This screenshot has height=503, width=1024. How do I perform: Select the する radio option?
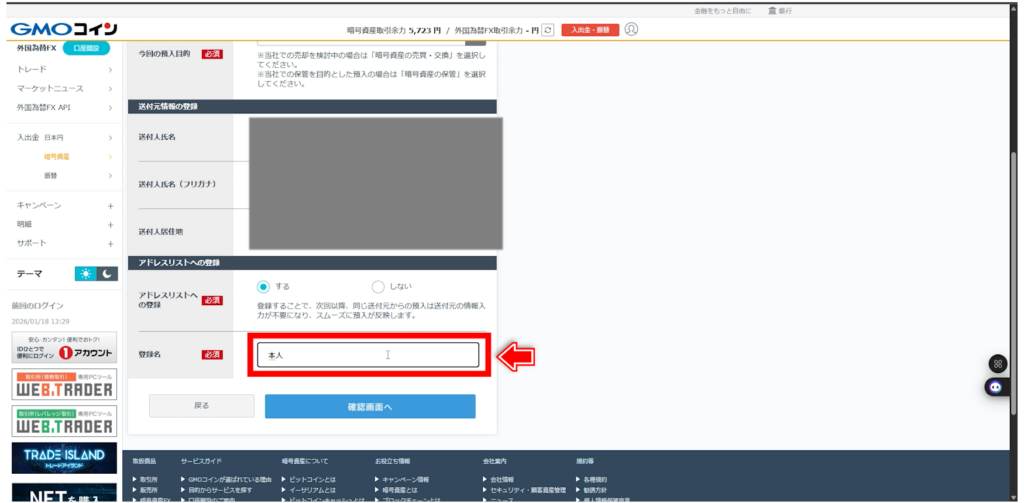coord(264,286)
